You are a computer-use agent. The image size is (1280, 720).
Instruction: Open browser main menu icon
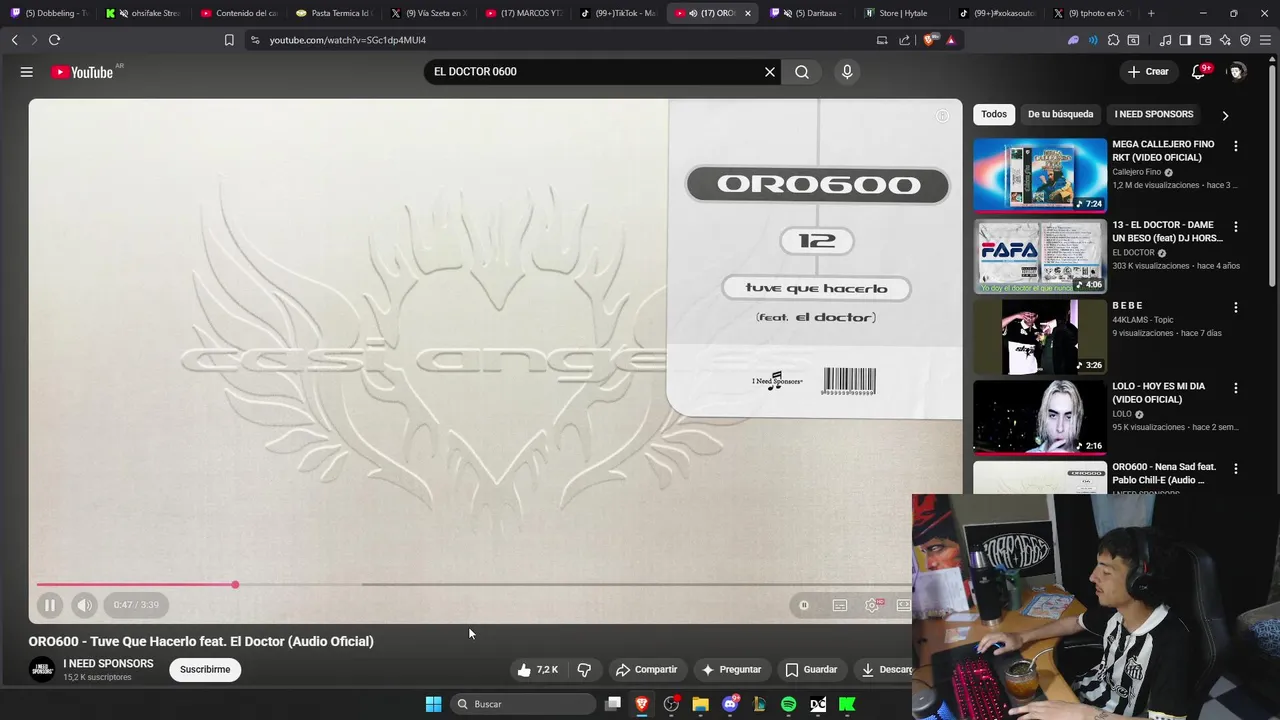pyautogui.click(x=1265, y=40)
